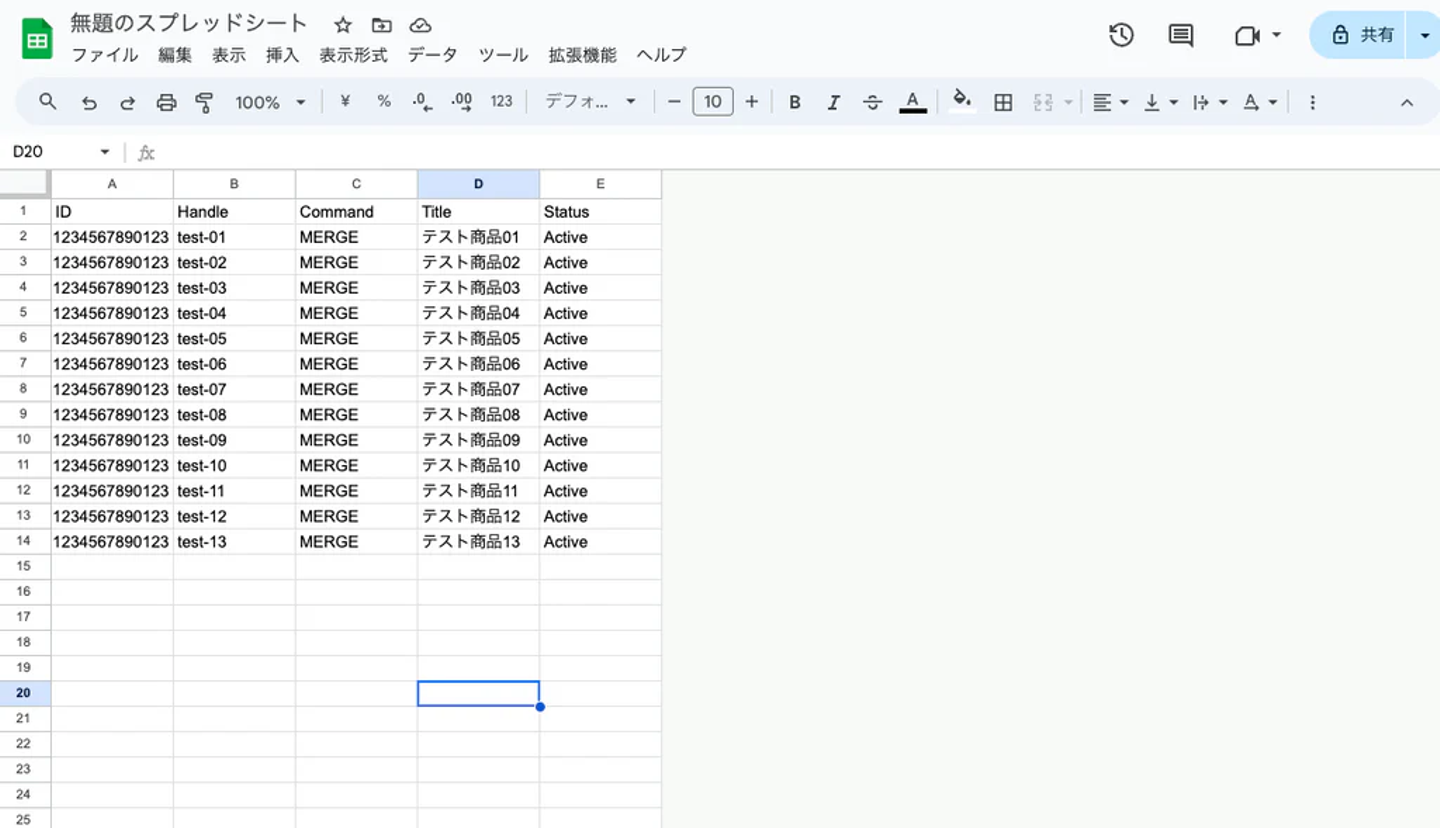1440x828 pixels.
Task: Toggle bold formatting
Action: click(x=795, y=102)
